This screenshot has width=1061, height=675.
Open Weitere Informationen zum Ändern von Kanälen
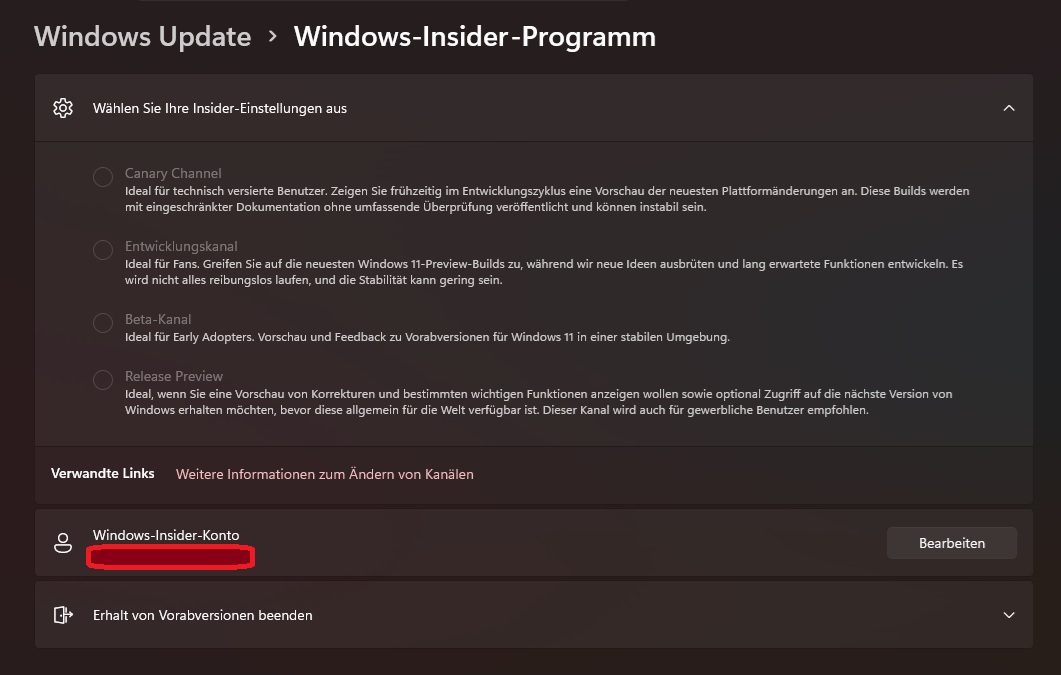pos(325,474)
